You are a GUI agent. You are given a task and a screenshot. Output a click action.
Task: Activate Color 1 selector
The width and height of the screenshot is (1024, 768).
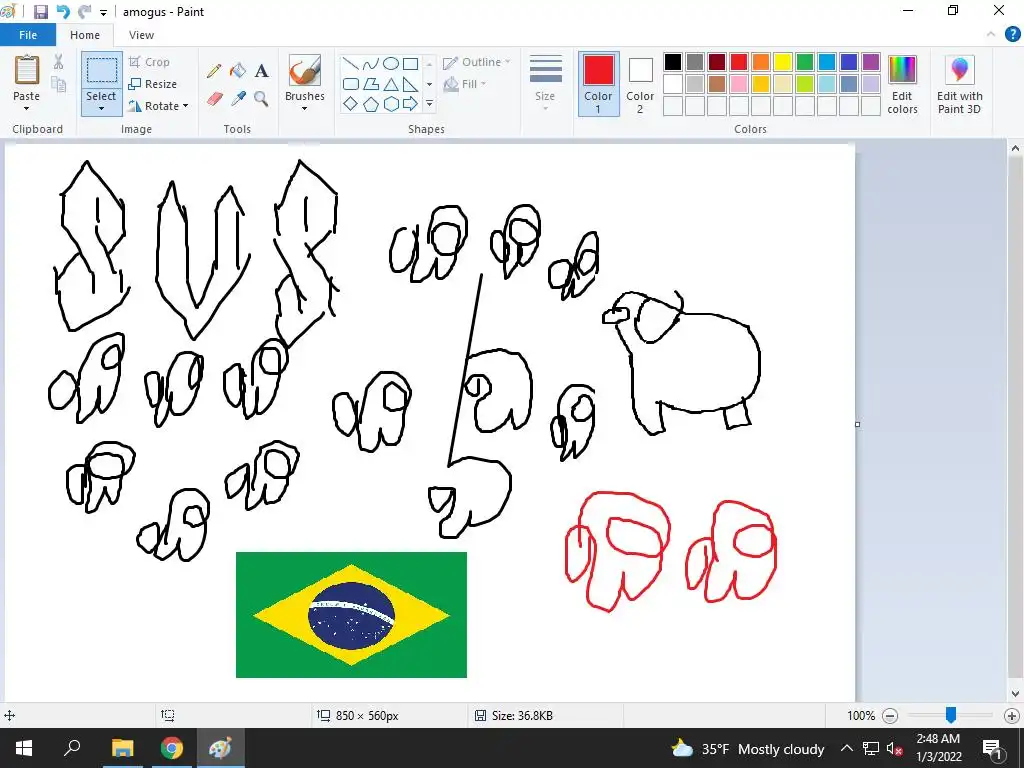(598, 84)
